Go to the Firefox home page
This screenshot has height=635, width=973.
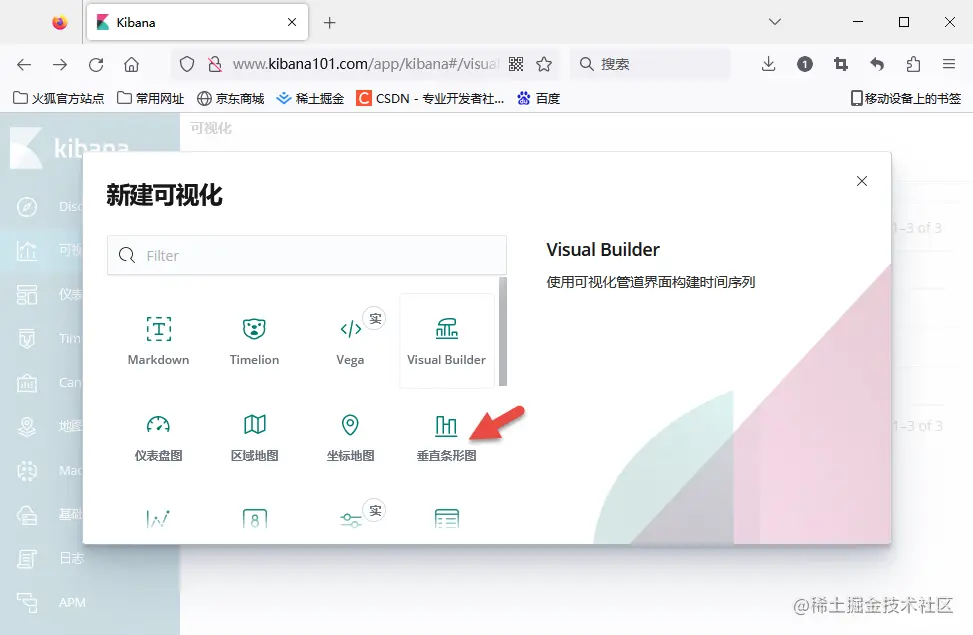click(132, 64)
